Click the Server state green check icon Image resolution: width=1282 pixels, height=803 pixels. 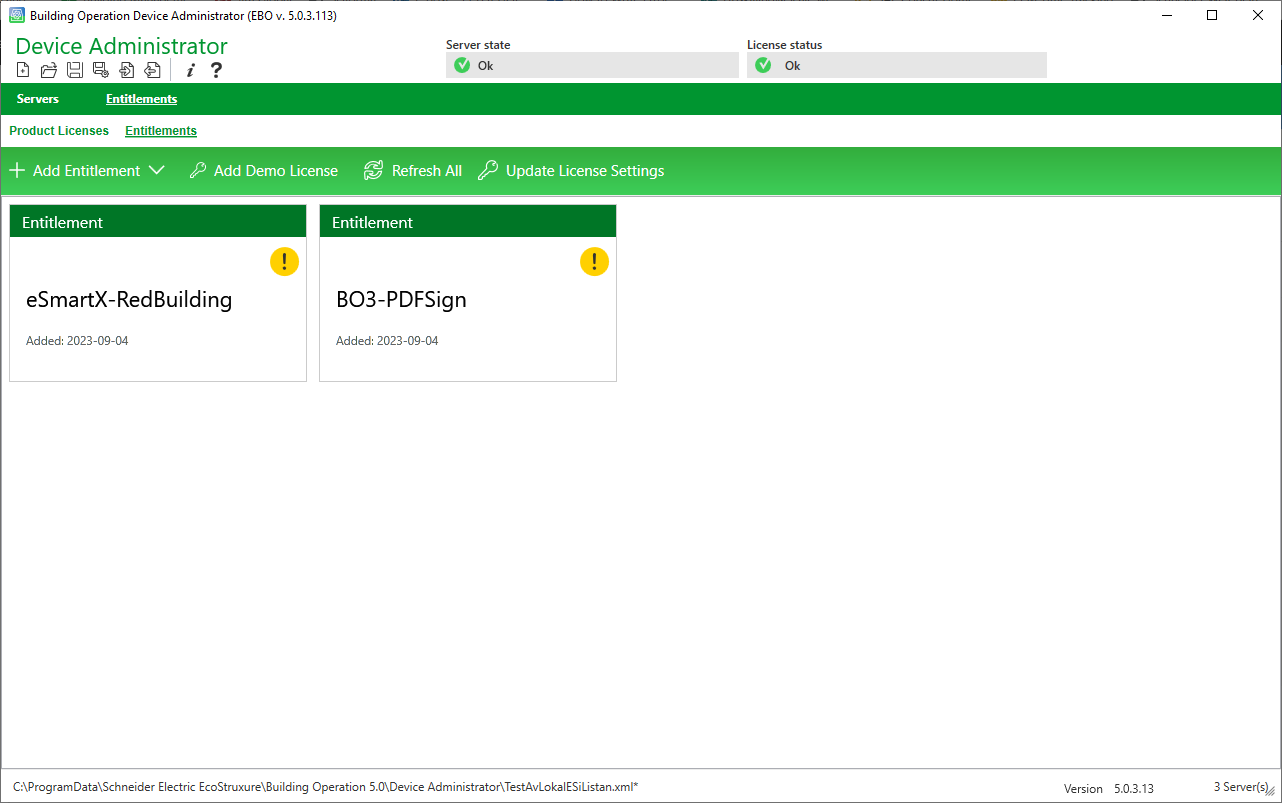click(461, 65)
